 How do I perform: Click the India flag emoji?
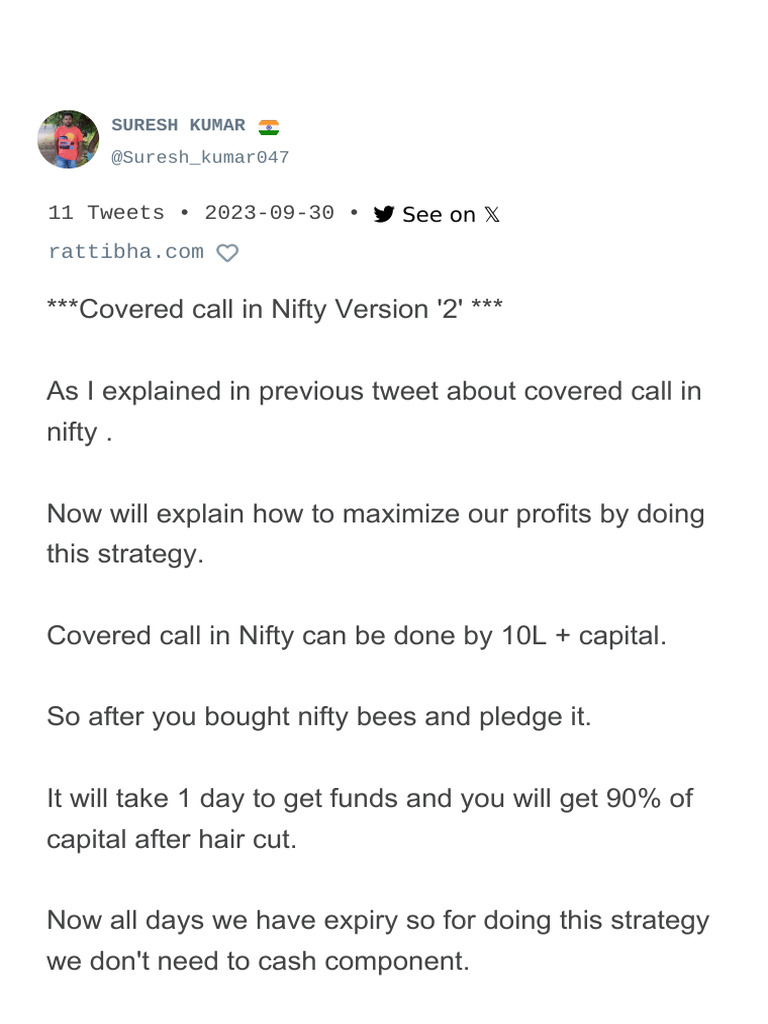[268, 127]
